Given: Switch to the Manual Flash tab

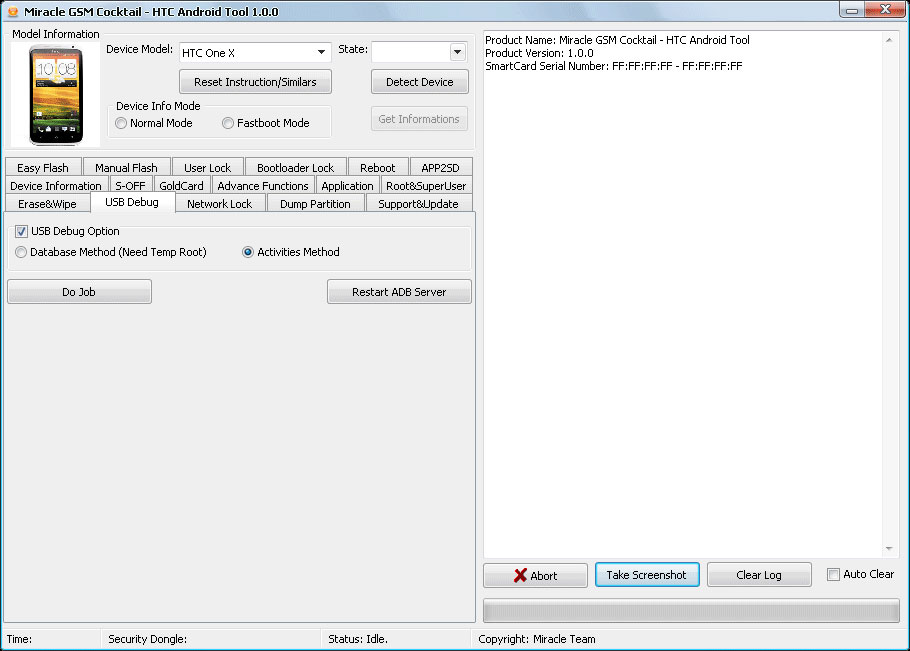Looking at the screenshot, I should 126,168.
